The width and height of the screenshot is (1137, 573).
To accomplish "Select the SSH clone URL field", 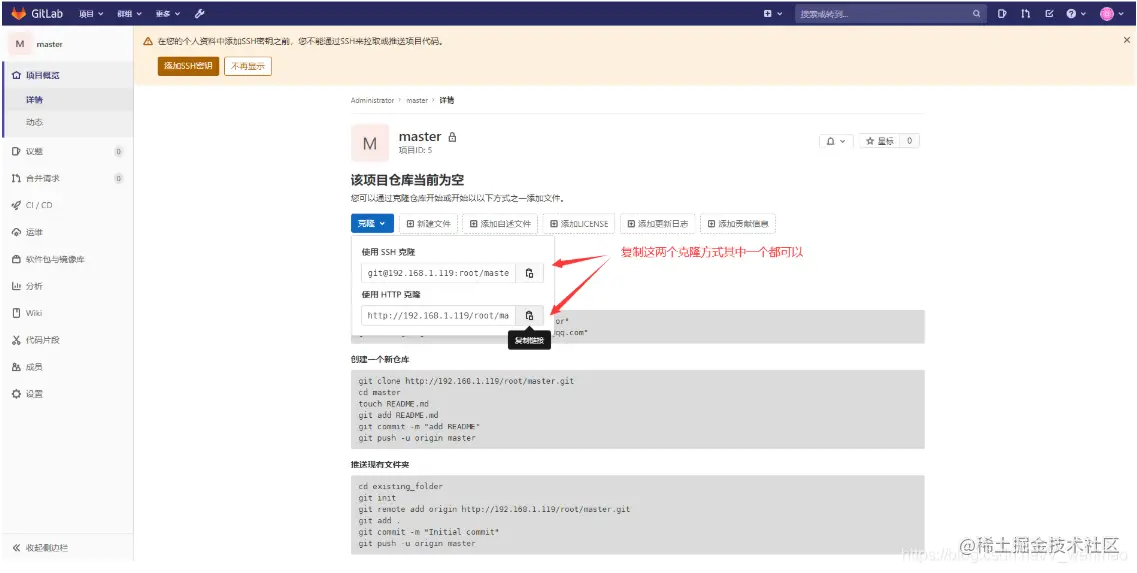I will [x=439, y=273].
